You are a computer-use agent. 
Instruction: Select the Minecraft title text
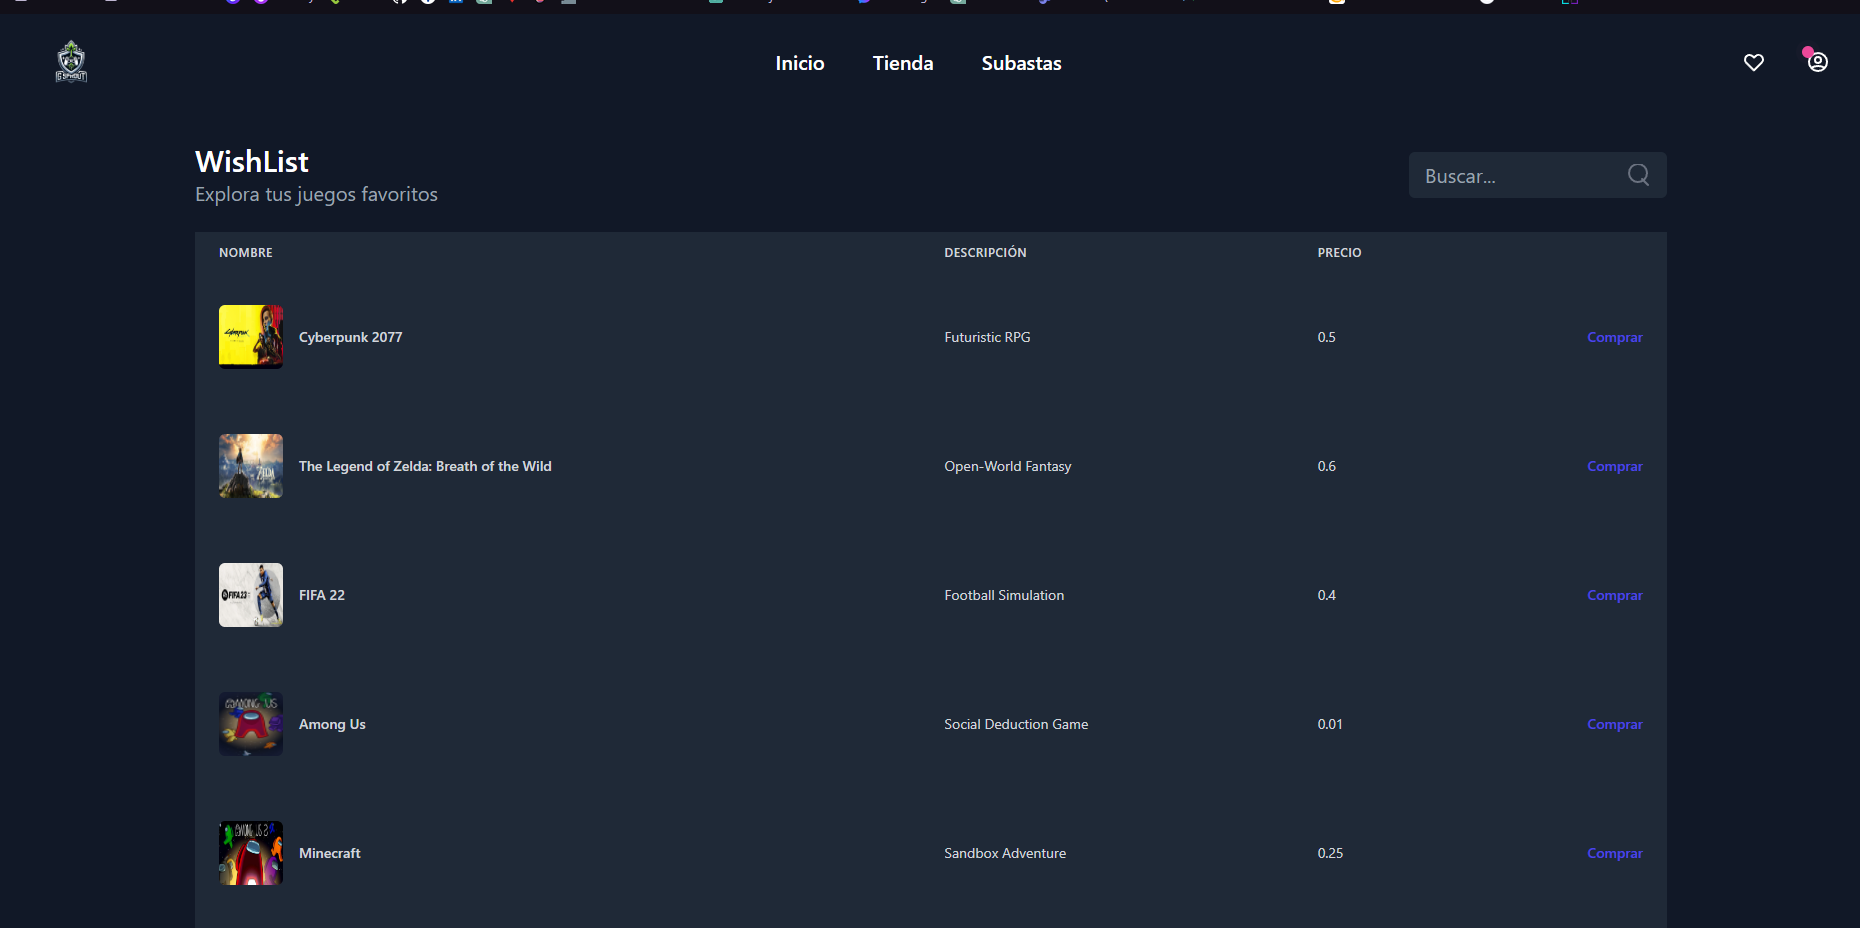click(x=329, y=853)
